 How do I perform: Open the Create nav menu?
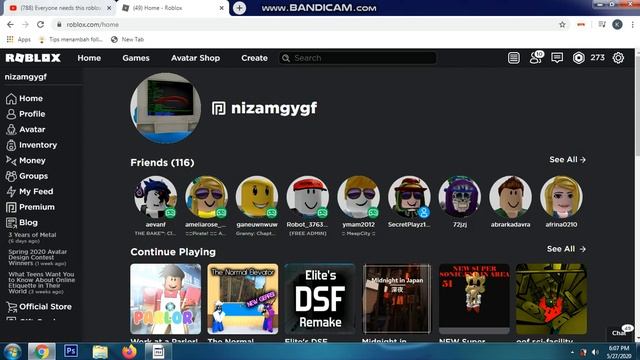click(254, 58)
